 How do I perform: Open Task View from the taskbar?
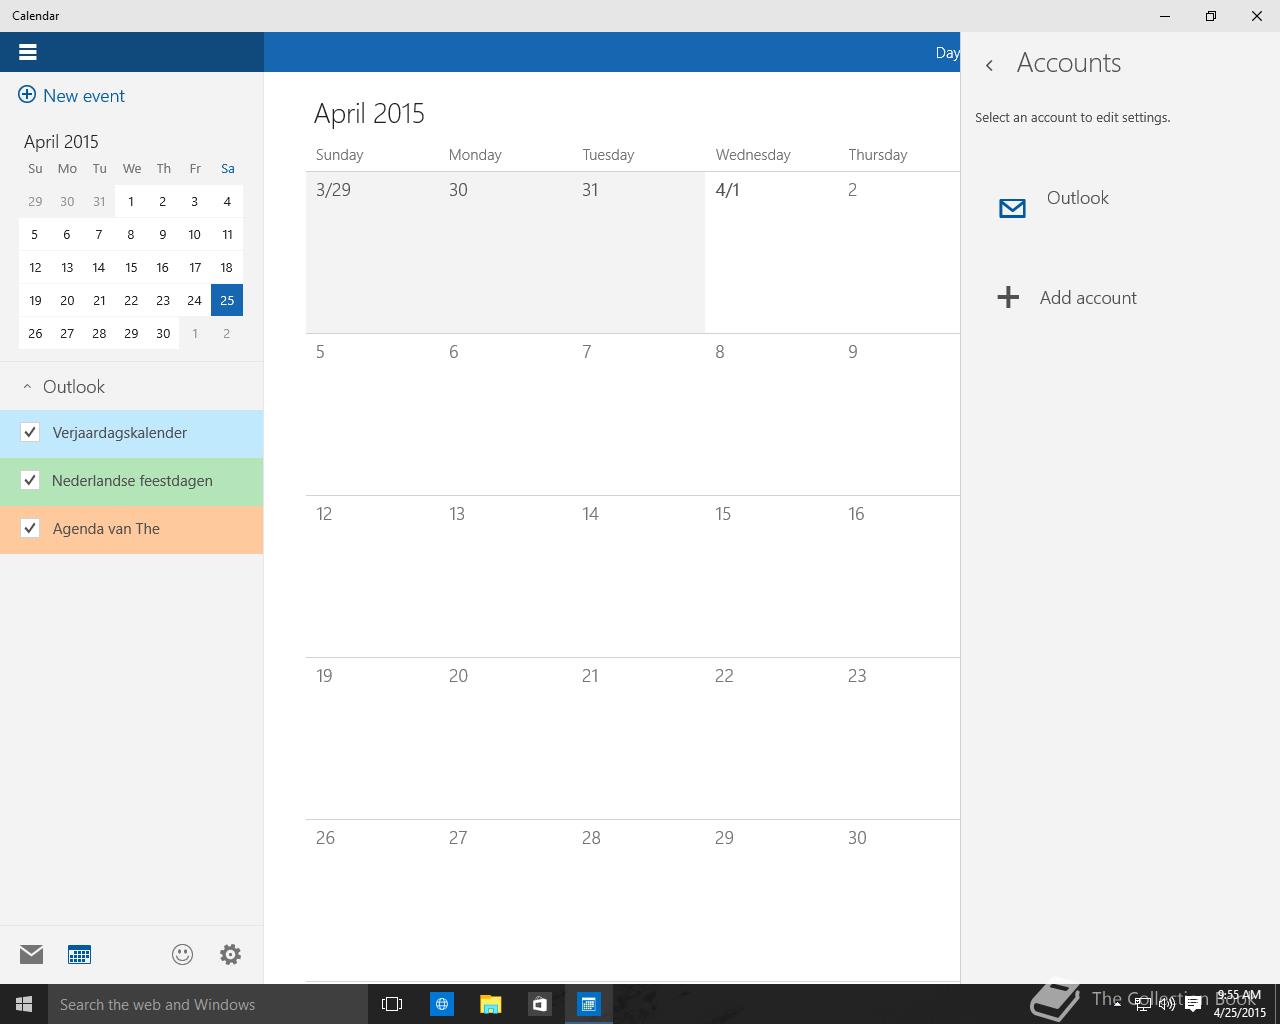point(392,1004)
